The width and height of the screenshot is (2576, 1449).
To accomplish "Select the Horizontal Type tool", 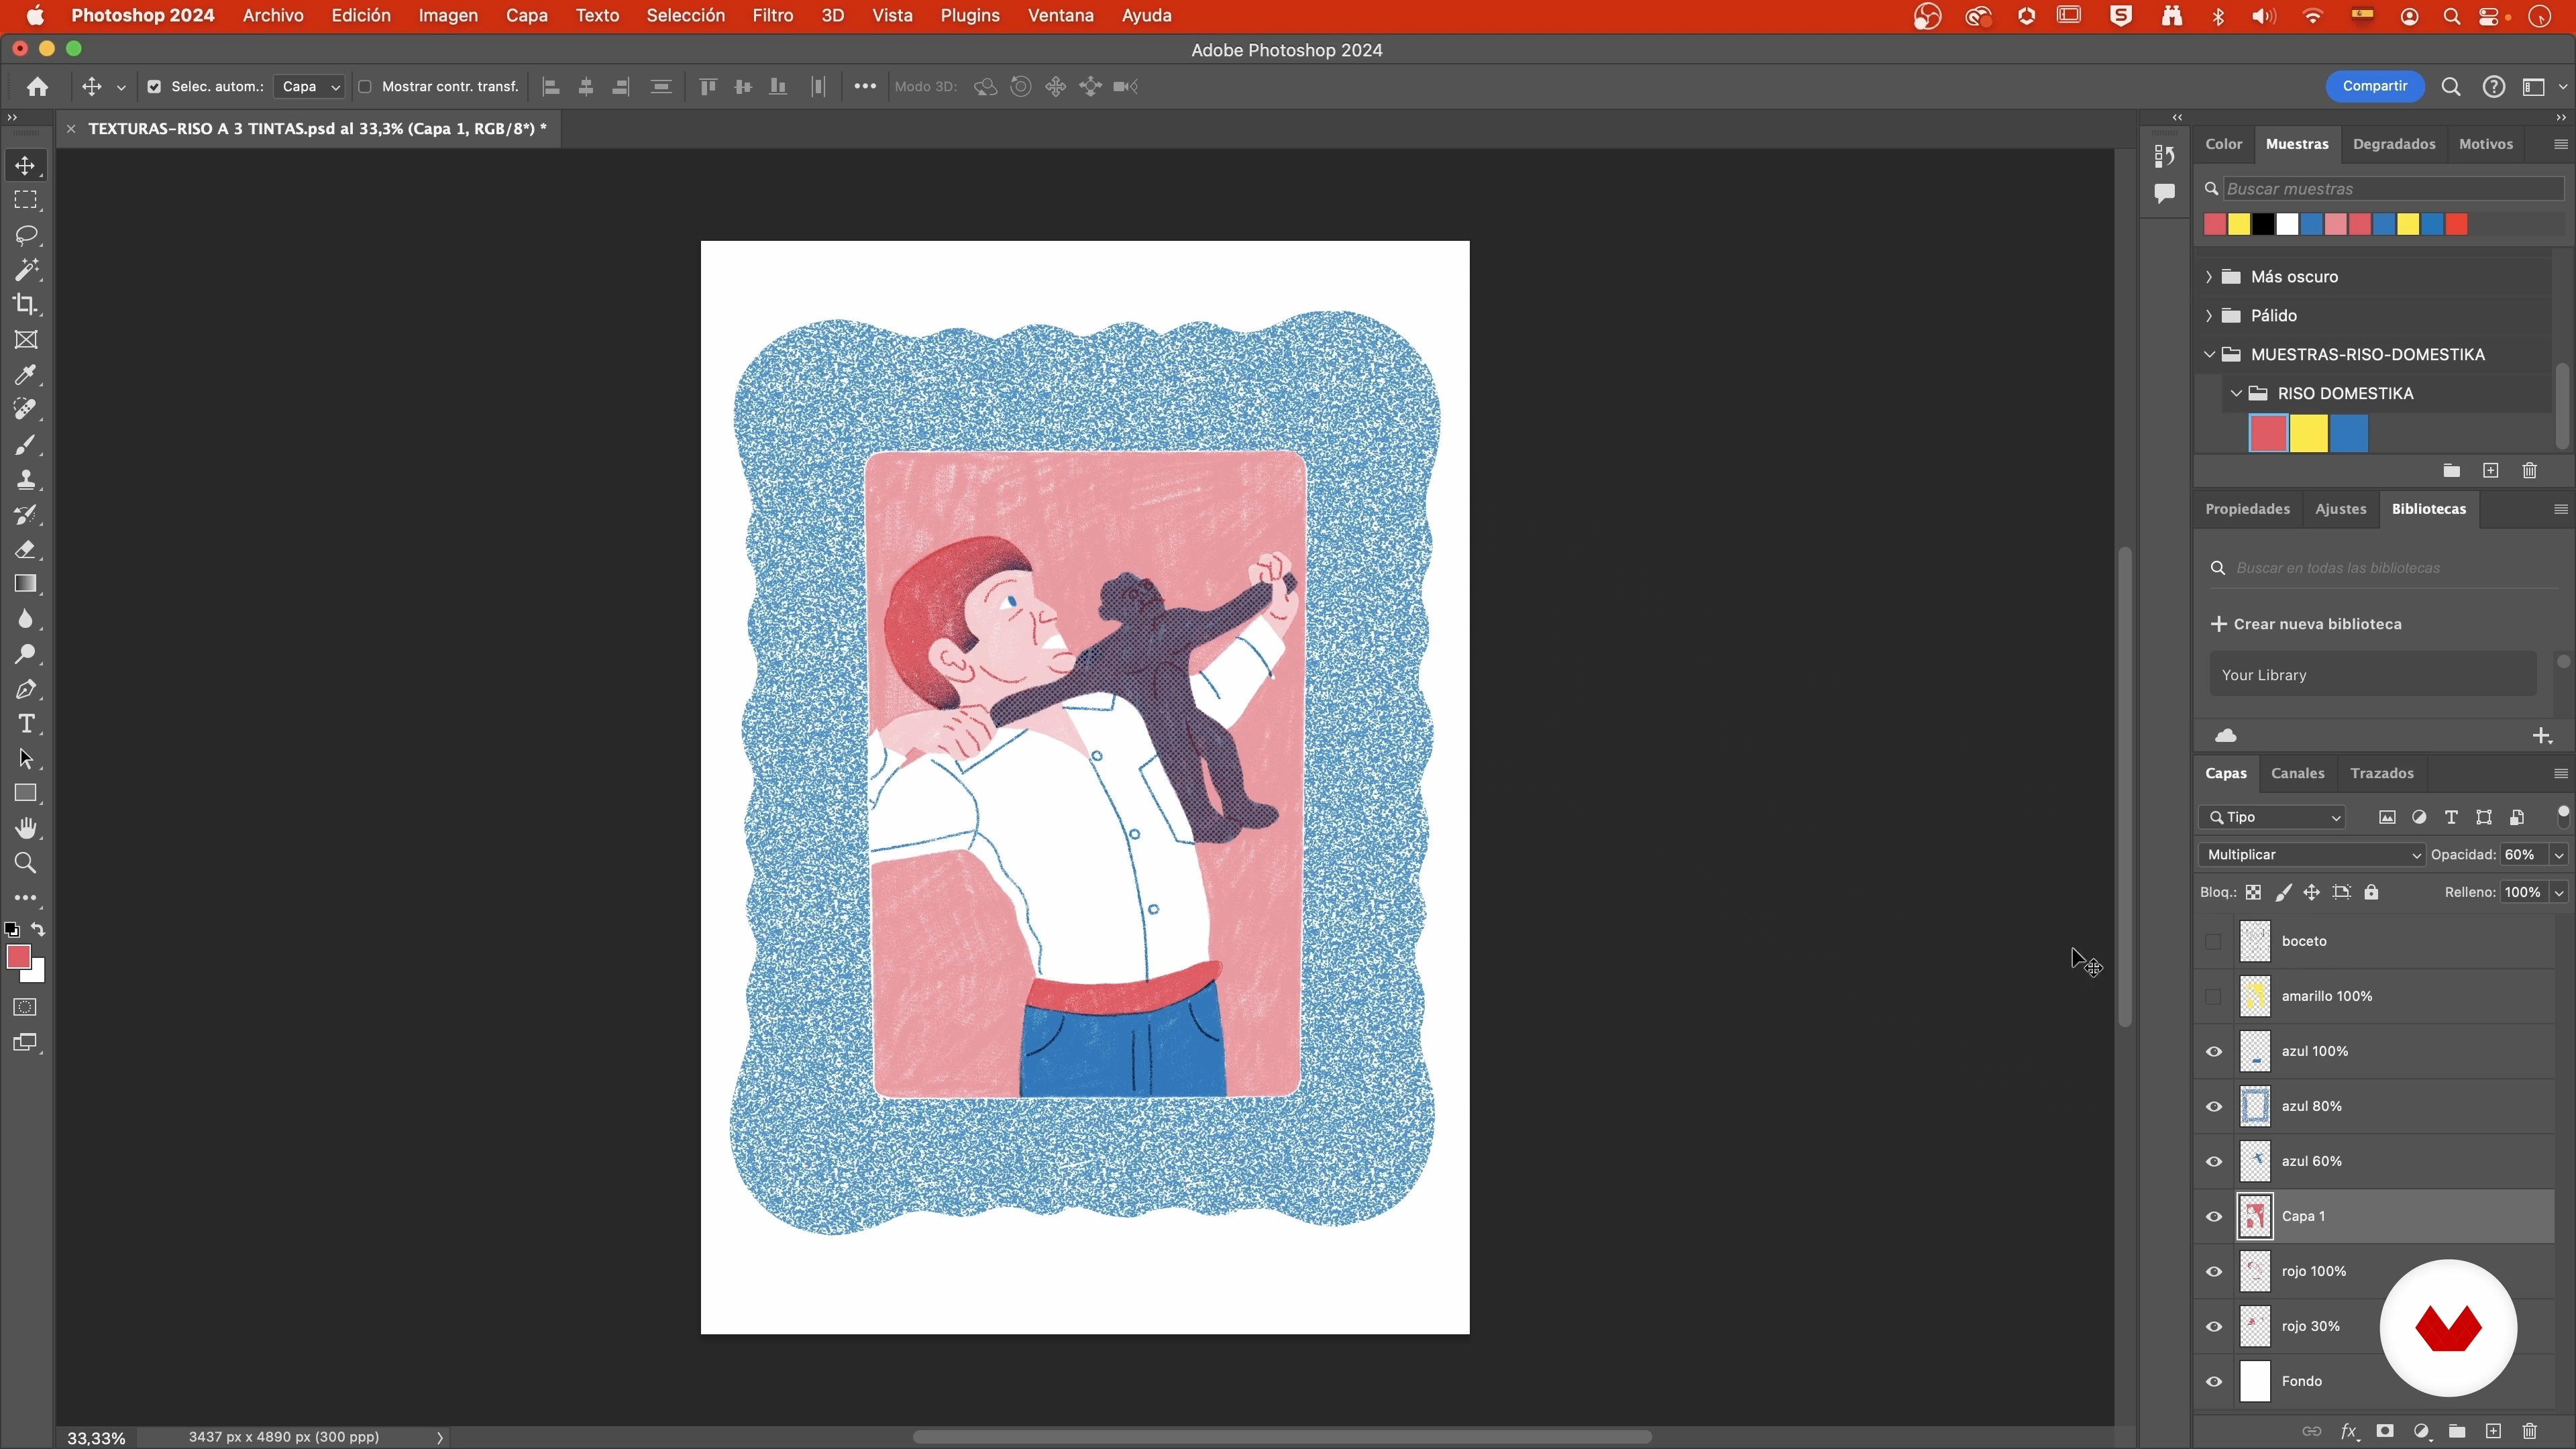I will coord(26,724).
